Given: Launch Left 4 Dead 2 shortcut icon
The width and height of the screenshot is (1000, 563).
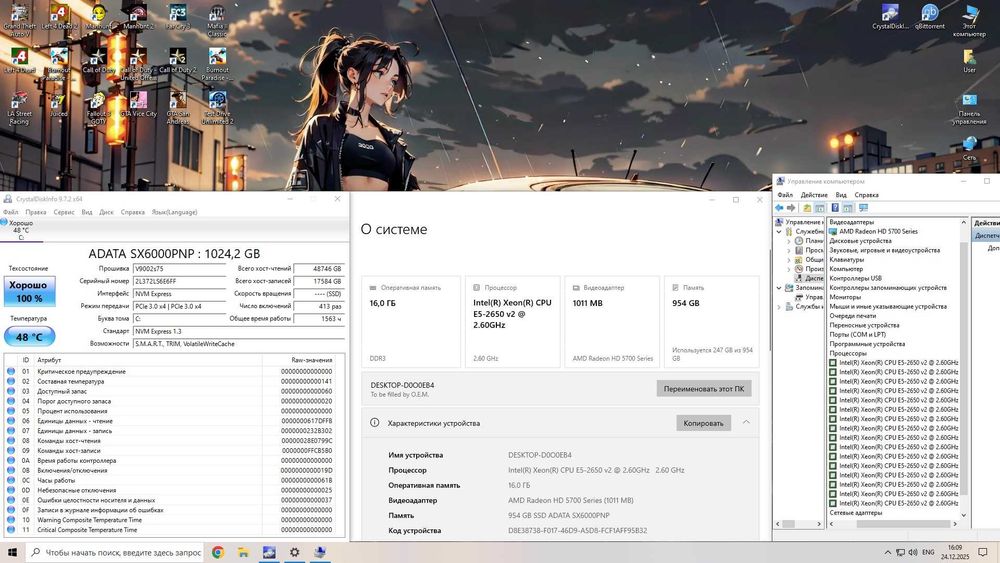Looking at the screenshot, I should click(x=59, y=18).
